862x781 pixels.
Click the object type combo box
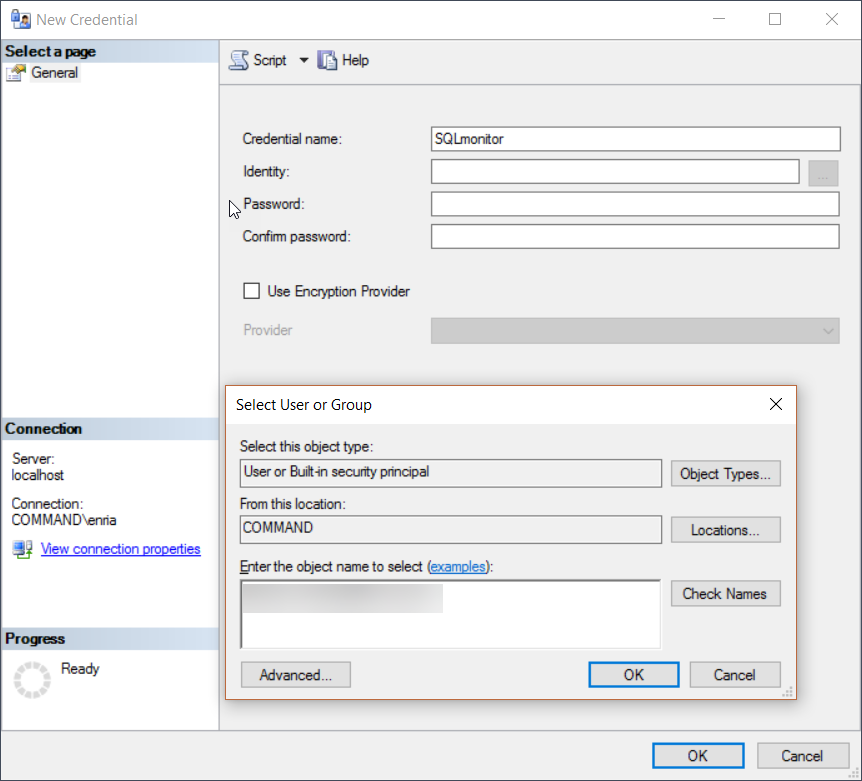(x=450, y=473)
